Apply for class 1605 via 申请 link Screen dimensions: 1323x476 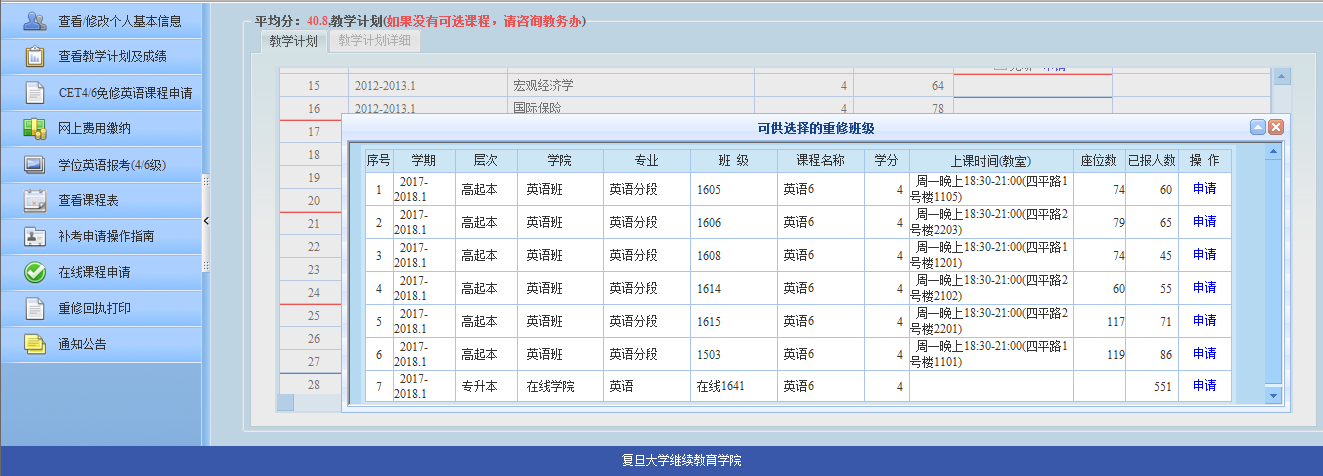coord(1204,189)
